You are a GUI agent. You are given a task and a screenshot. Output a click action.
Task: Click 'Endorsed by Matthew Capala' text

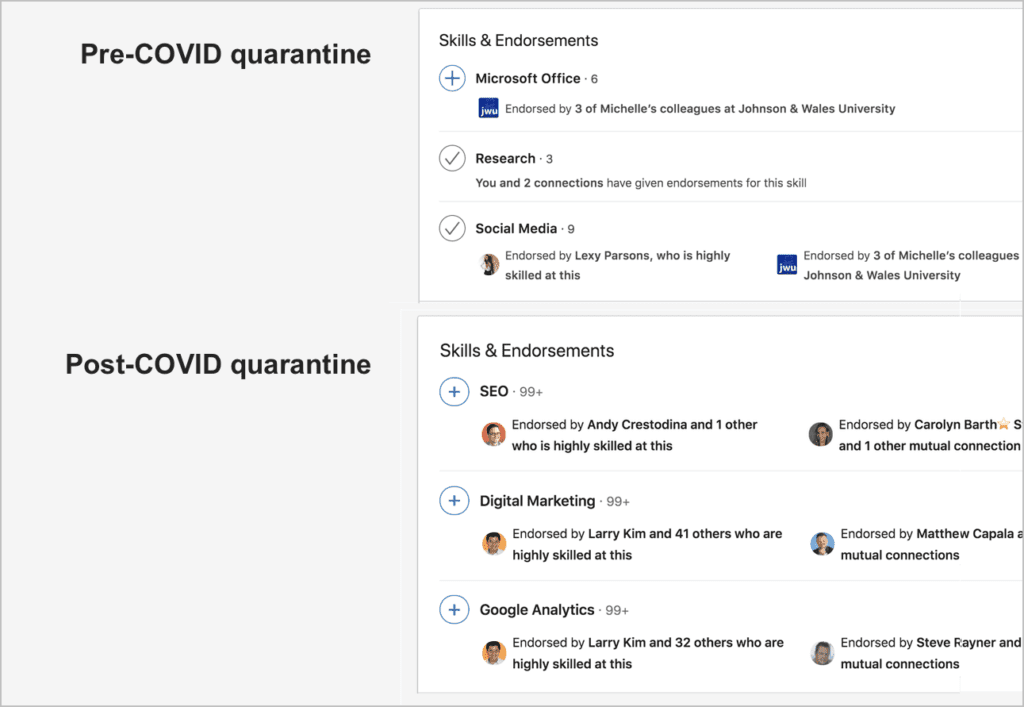tap(927, 533)
